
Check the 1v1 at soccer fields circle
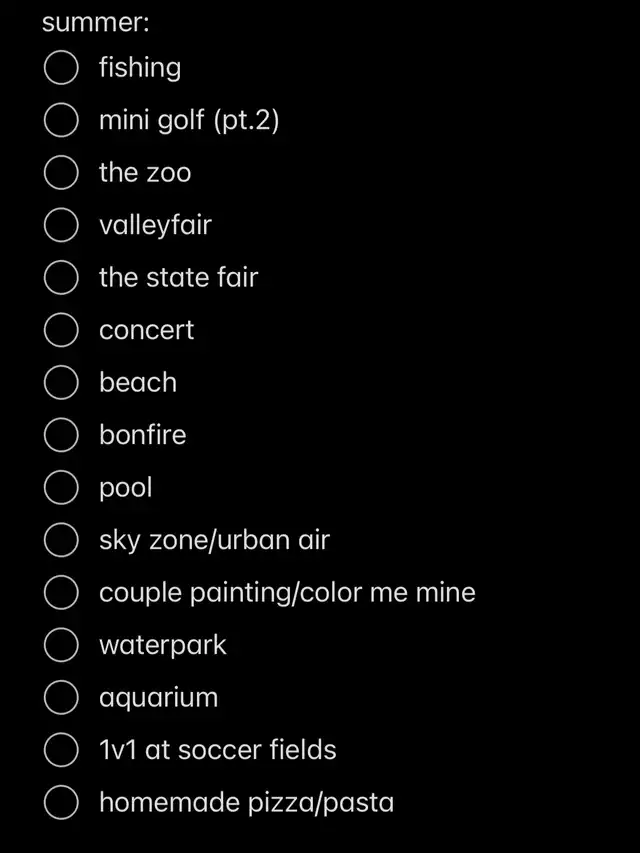(x=61, y=750)
